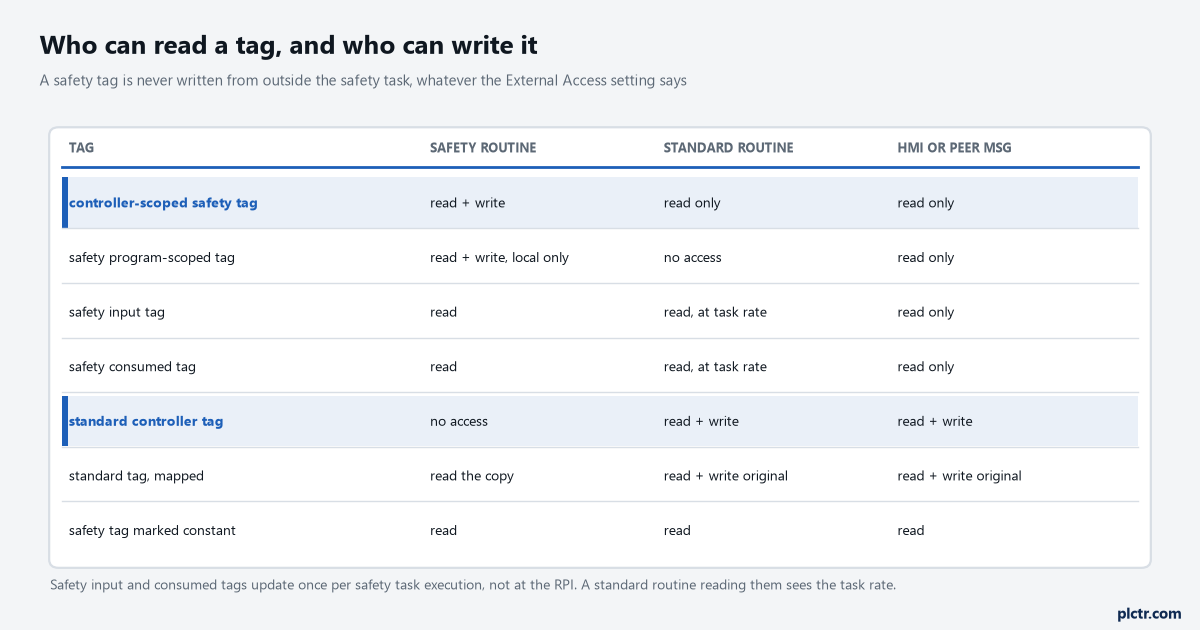Image resolution: width=1200 pixels, height=630 pixels.
Task: Click HMI 'read + write' for standard controller tag
Action: click(x=935, y=421)
